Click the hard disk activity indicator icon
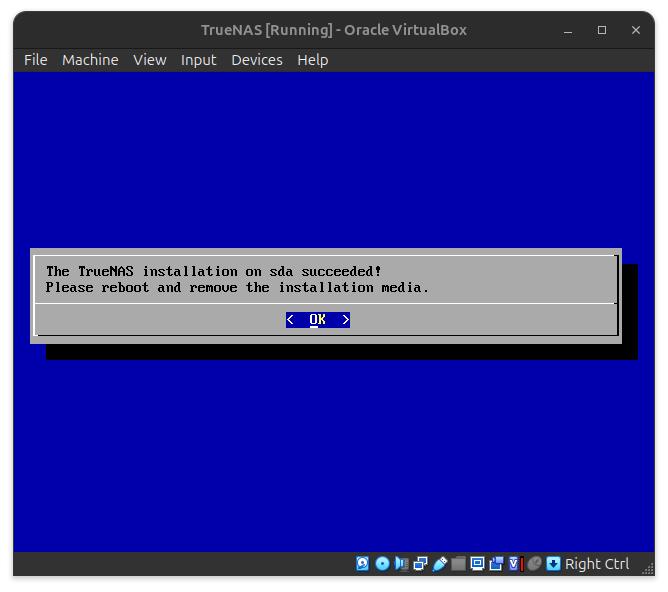The image size is (668, 592). (363, 564)
